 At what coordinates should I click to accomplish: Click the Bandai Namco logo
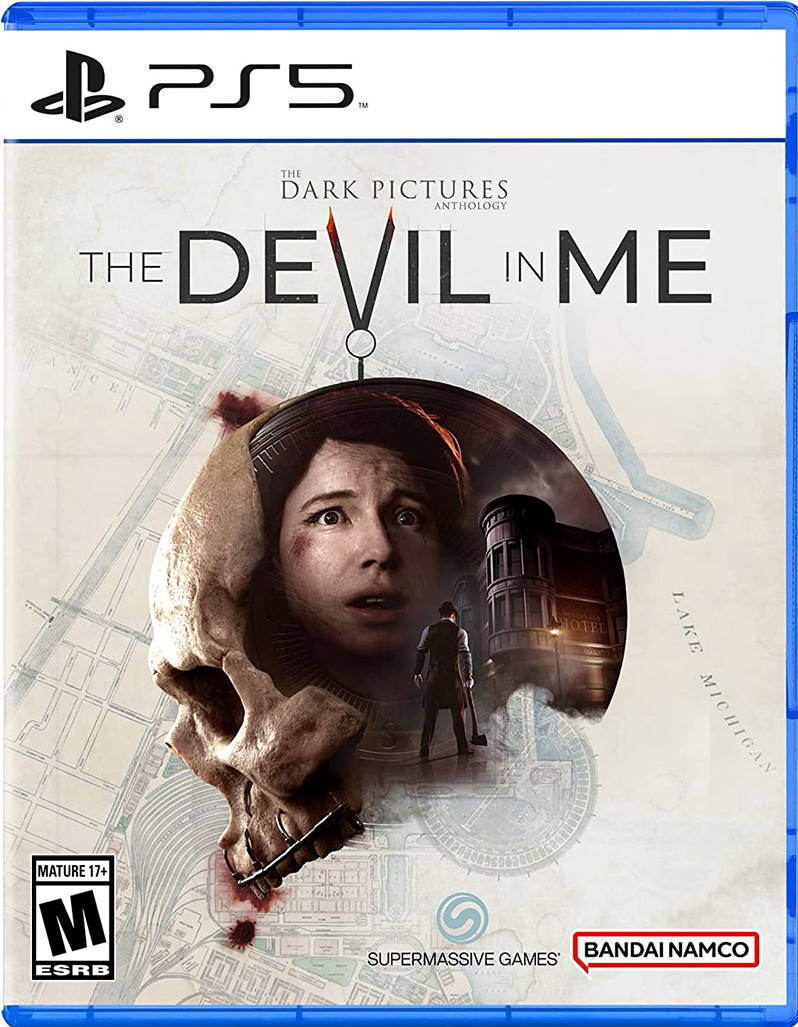tap(666, 950)
